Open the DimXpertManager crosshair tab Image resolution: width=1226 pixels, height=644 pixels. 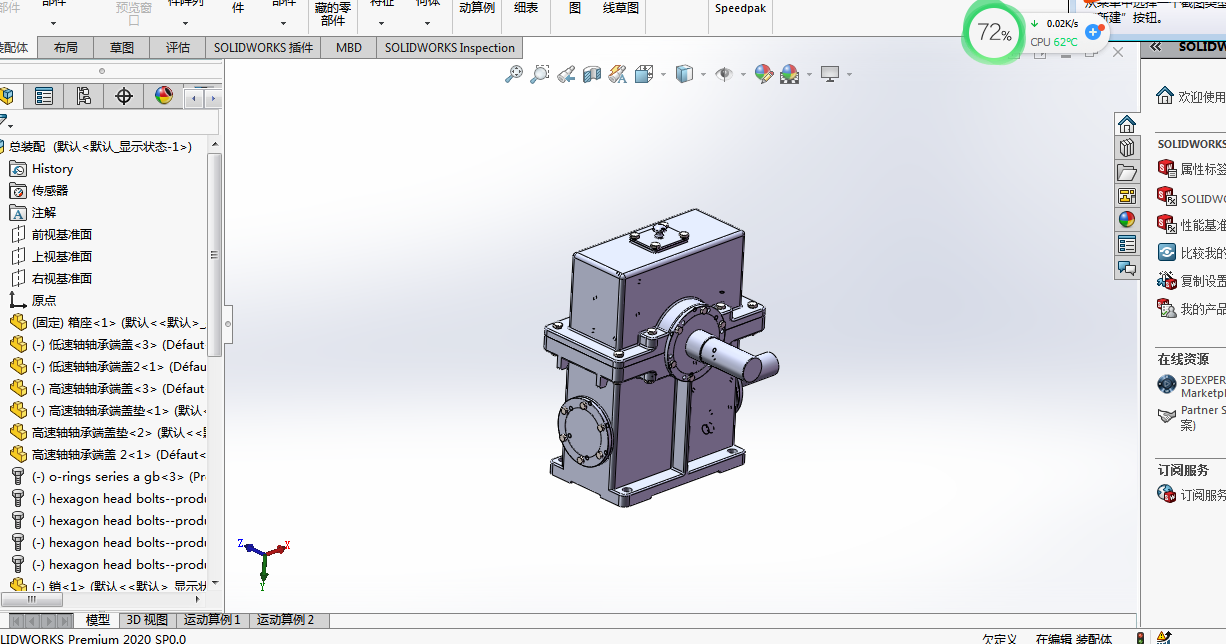(124, 96)
